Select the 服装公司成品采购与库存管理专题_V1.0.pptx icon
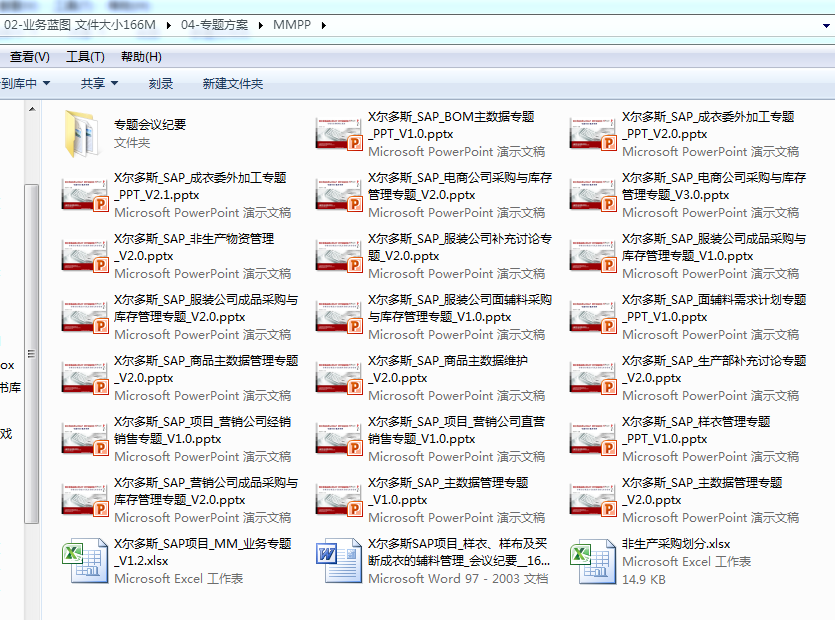The height and width of the screenshot is (620, 835). pyautogui.click(x=593, y=256)
